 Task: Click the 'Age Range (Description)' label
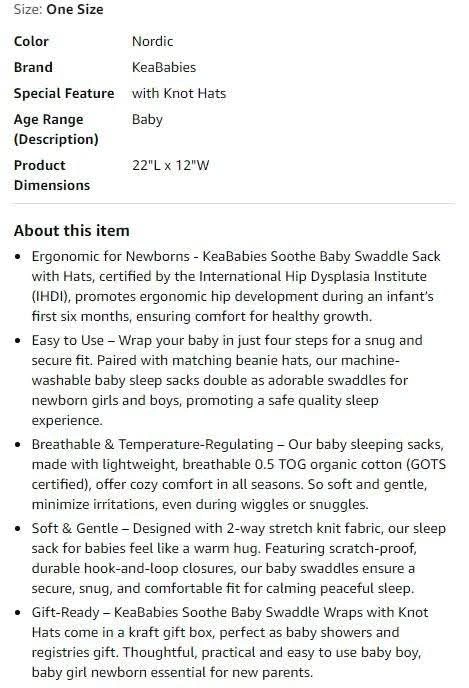(x=56, y=129)
